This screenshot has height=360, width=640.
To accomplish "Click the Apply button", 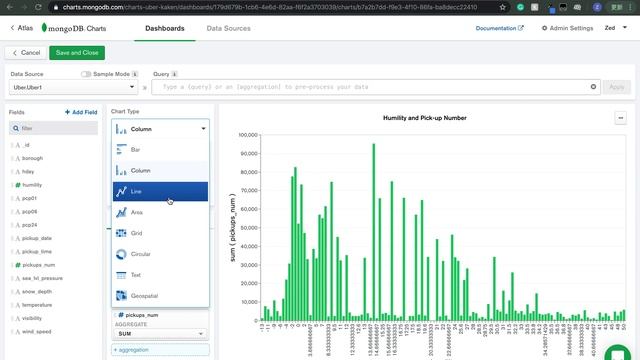I will coord(617,87).
